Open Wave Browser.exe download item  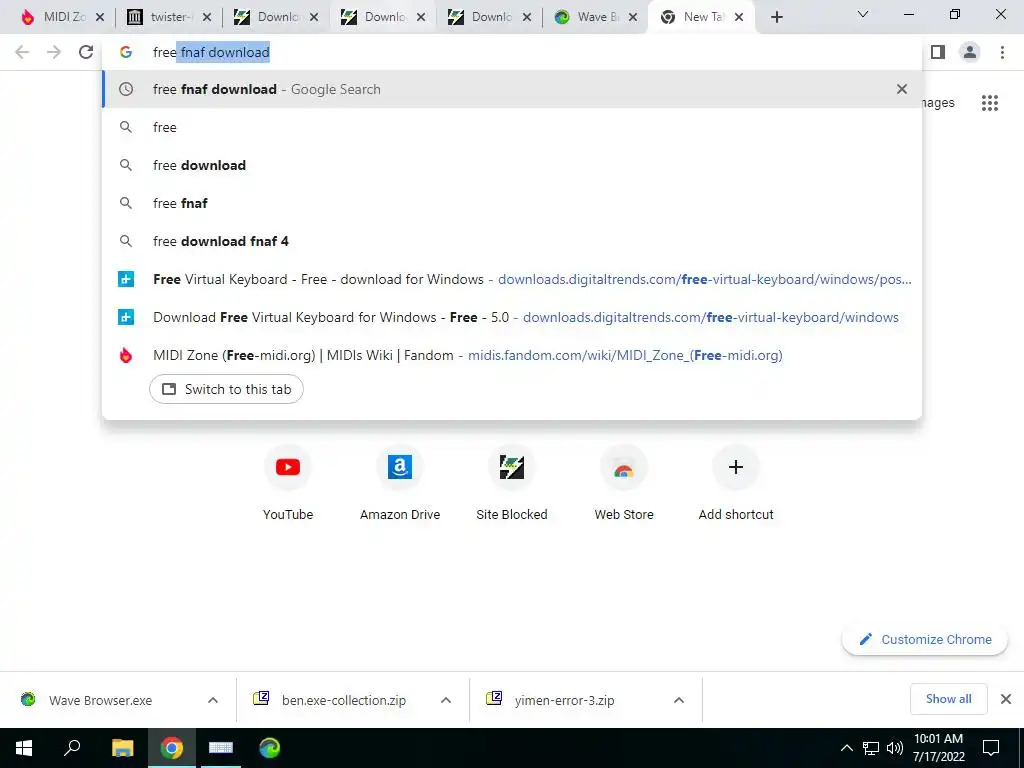pos(101,700)
